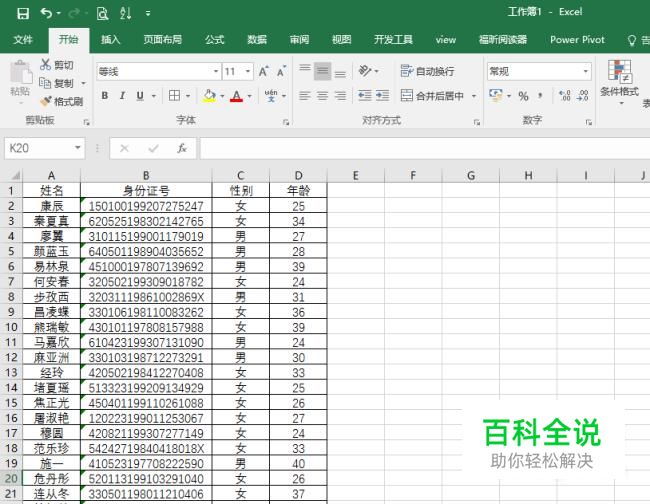Open the 对齐方式 alignment dialog launcher

point(477,122)
